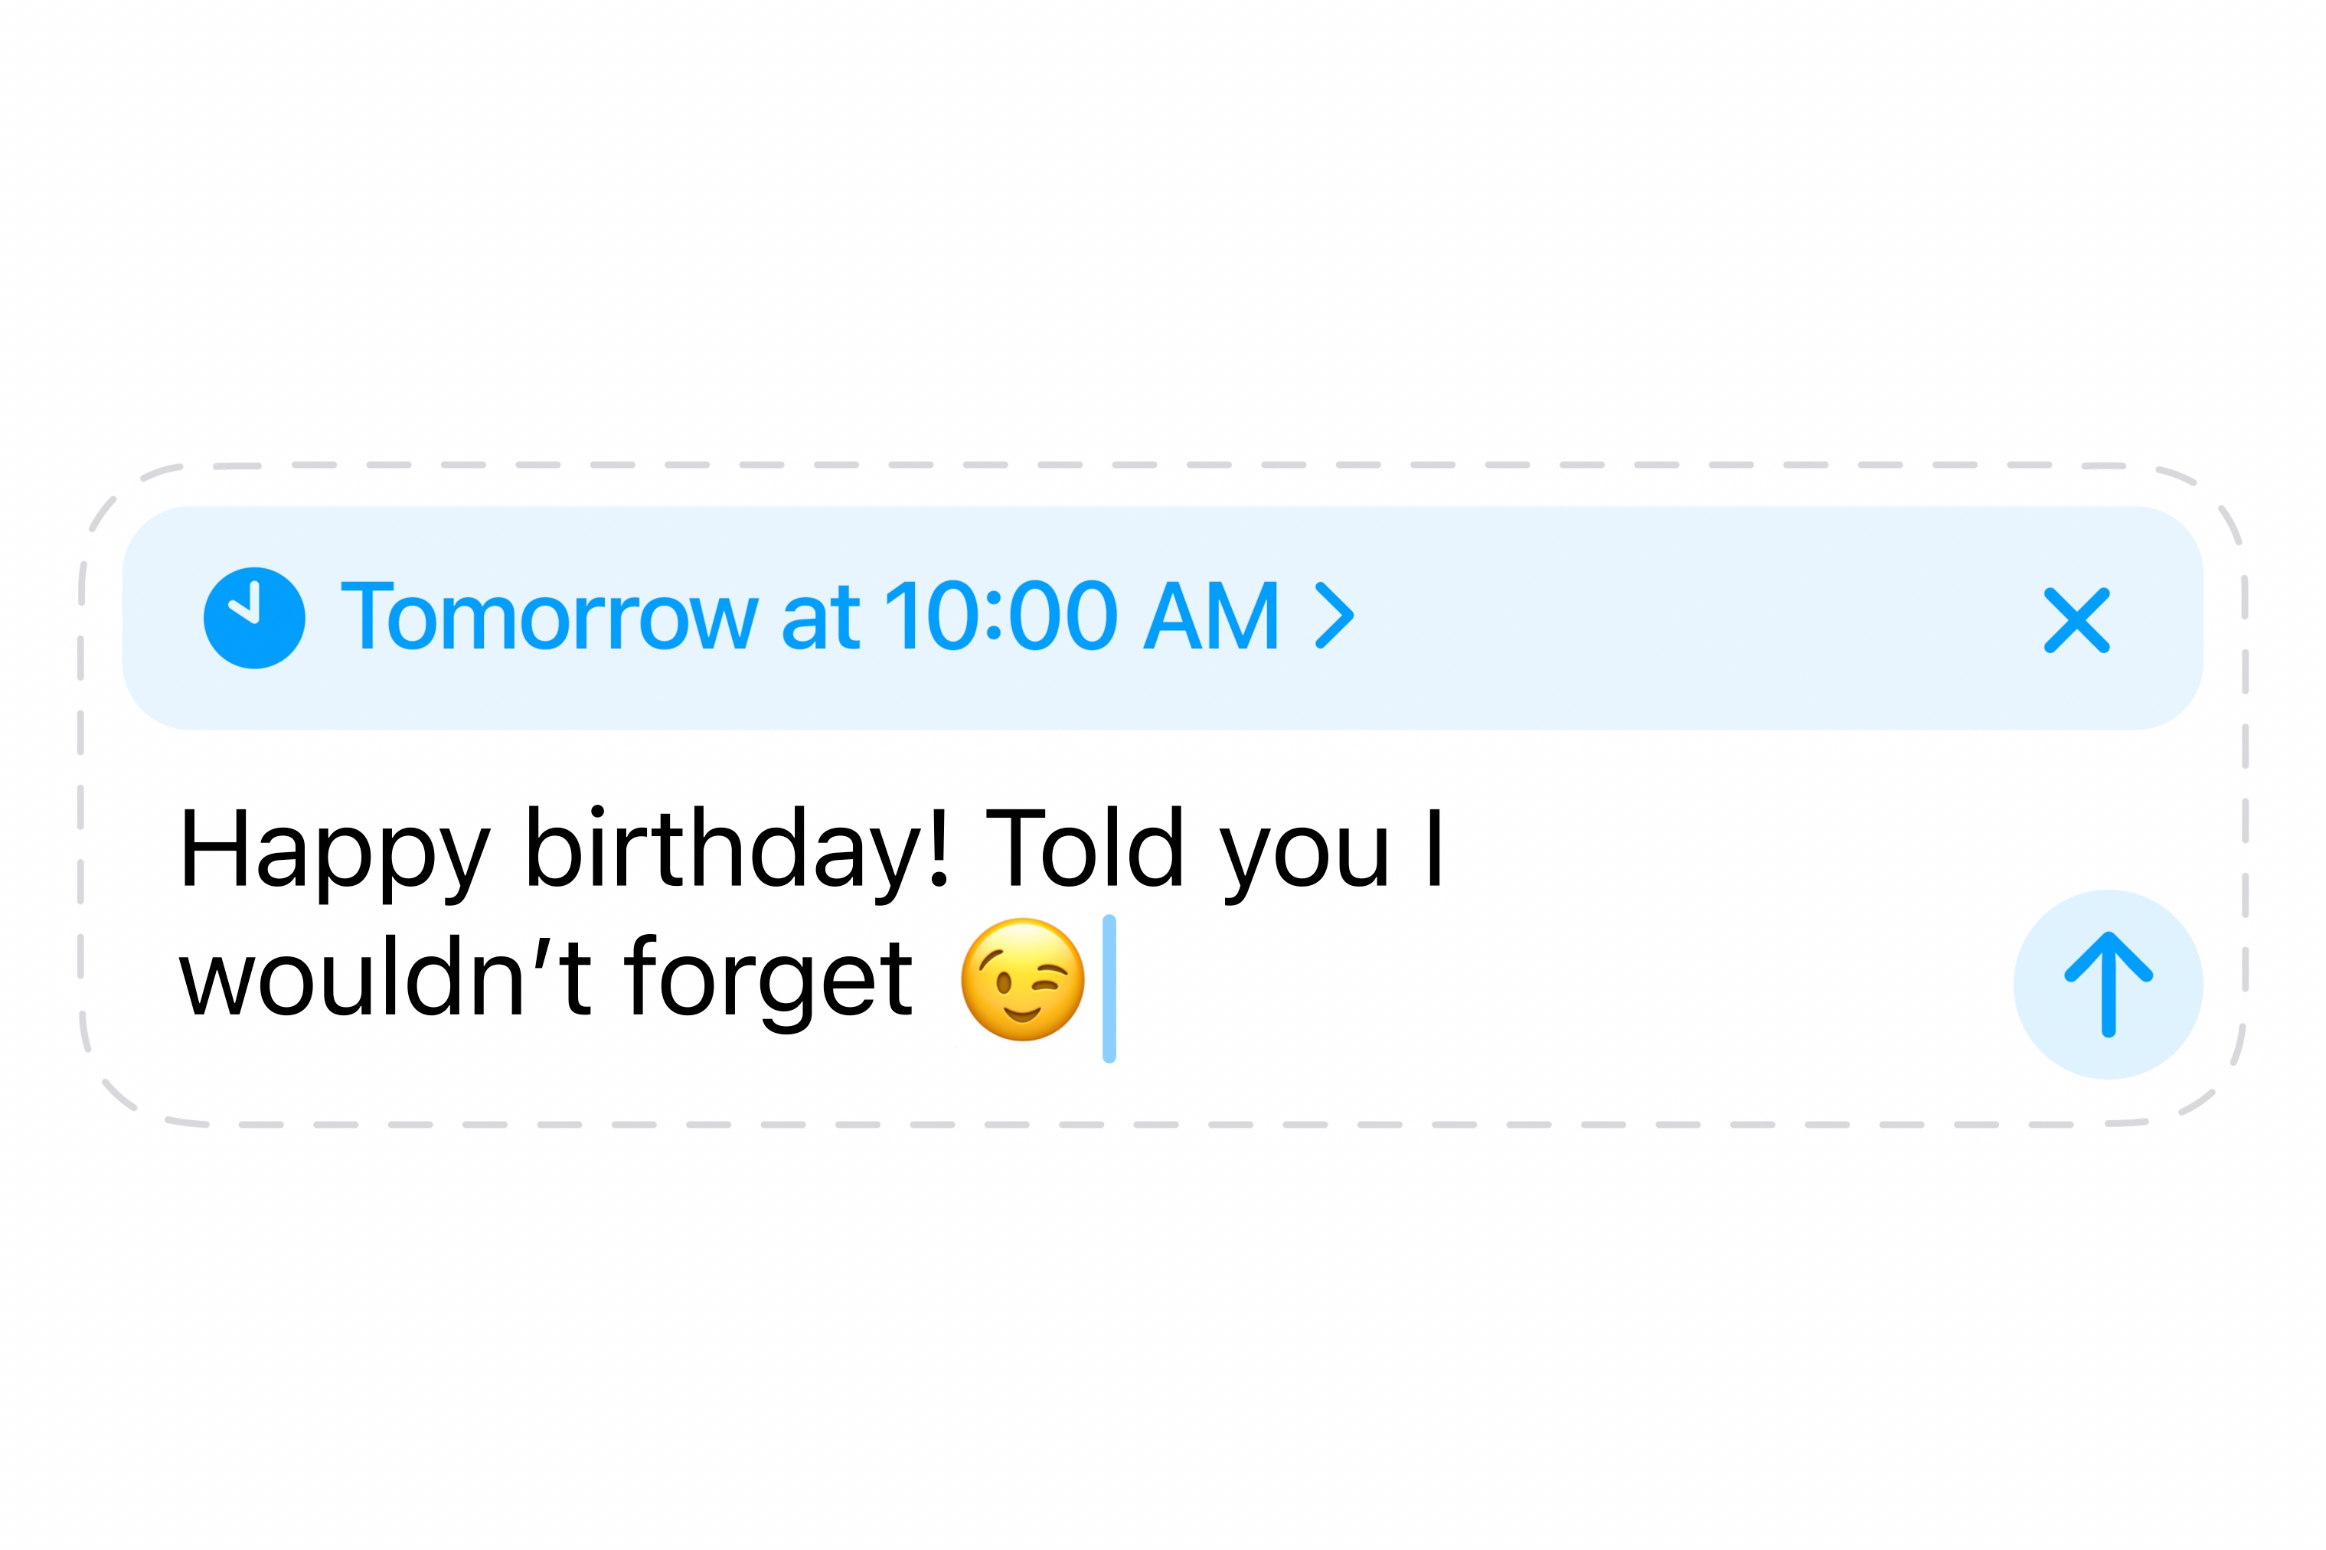The image size is (2326, 1550).
Task: Expand the schedule options via the chevron
Action: (1337, 616)
